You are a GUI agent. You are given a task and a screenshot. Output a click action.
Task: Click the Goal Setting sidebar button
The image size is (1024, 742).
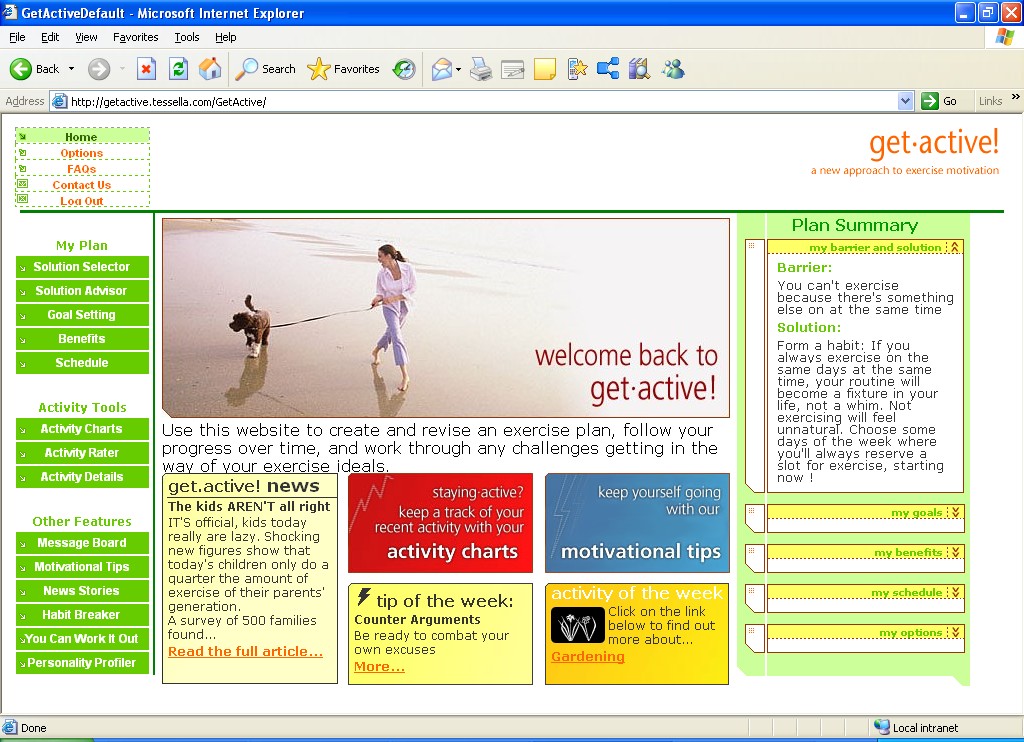pos(82,315)
